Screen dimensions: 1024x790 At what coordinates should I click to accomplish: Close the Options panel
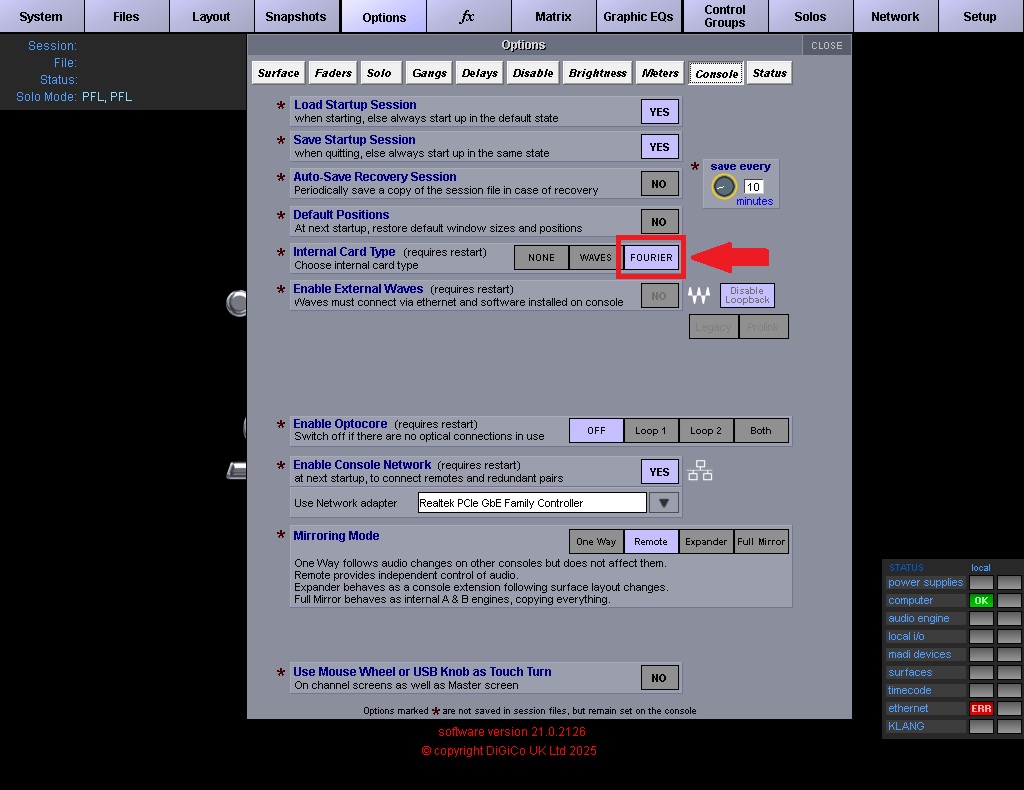(x=827, y=45)
